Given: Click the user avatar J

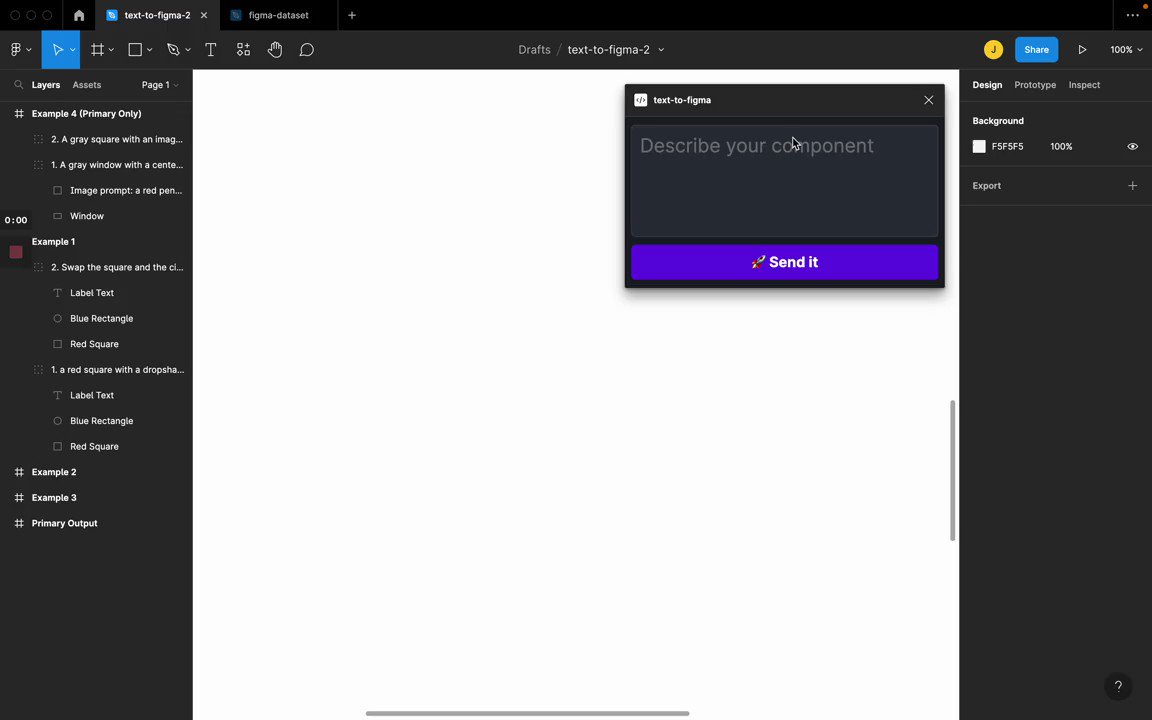Looking at the screenshot, I should point(993,49).
